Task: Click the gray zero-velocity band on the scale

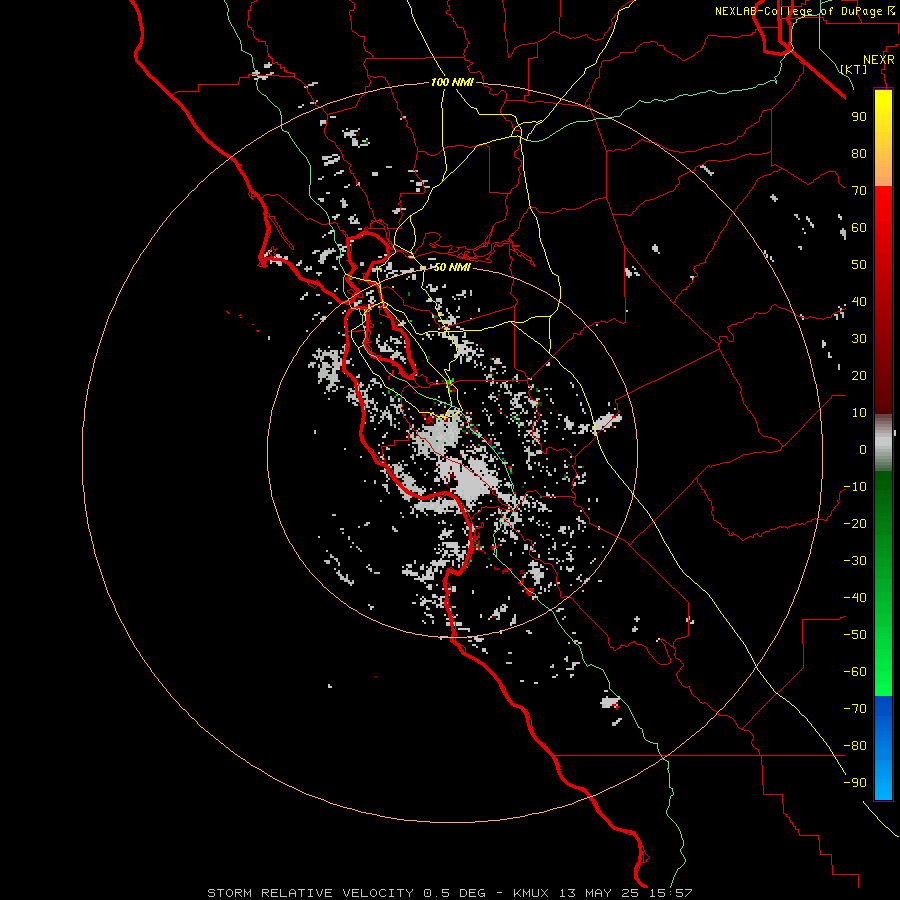Action: click(x=883, y=443)
